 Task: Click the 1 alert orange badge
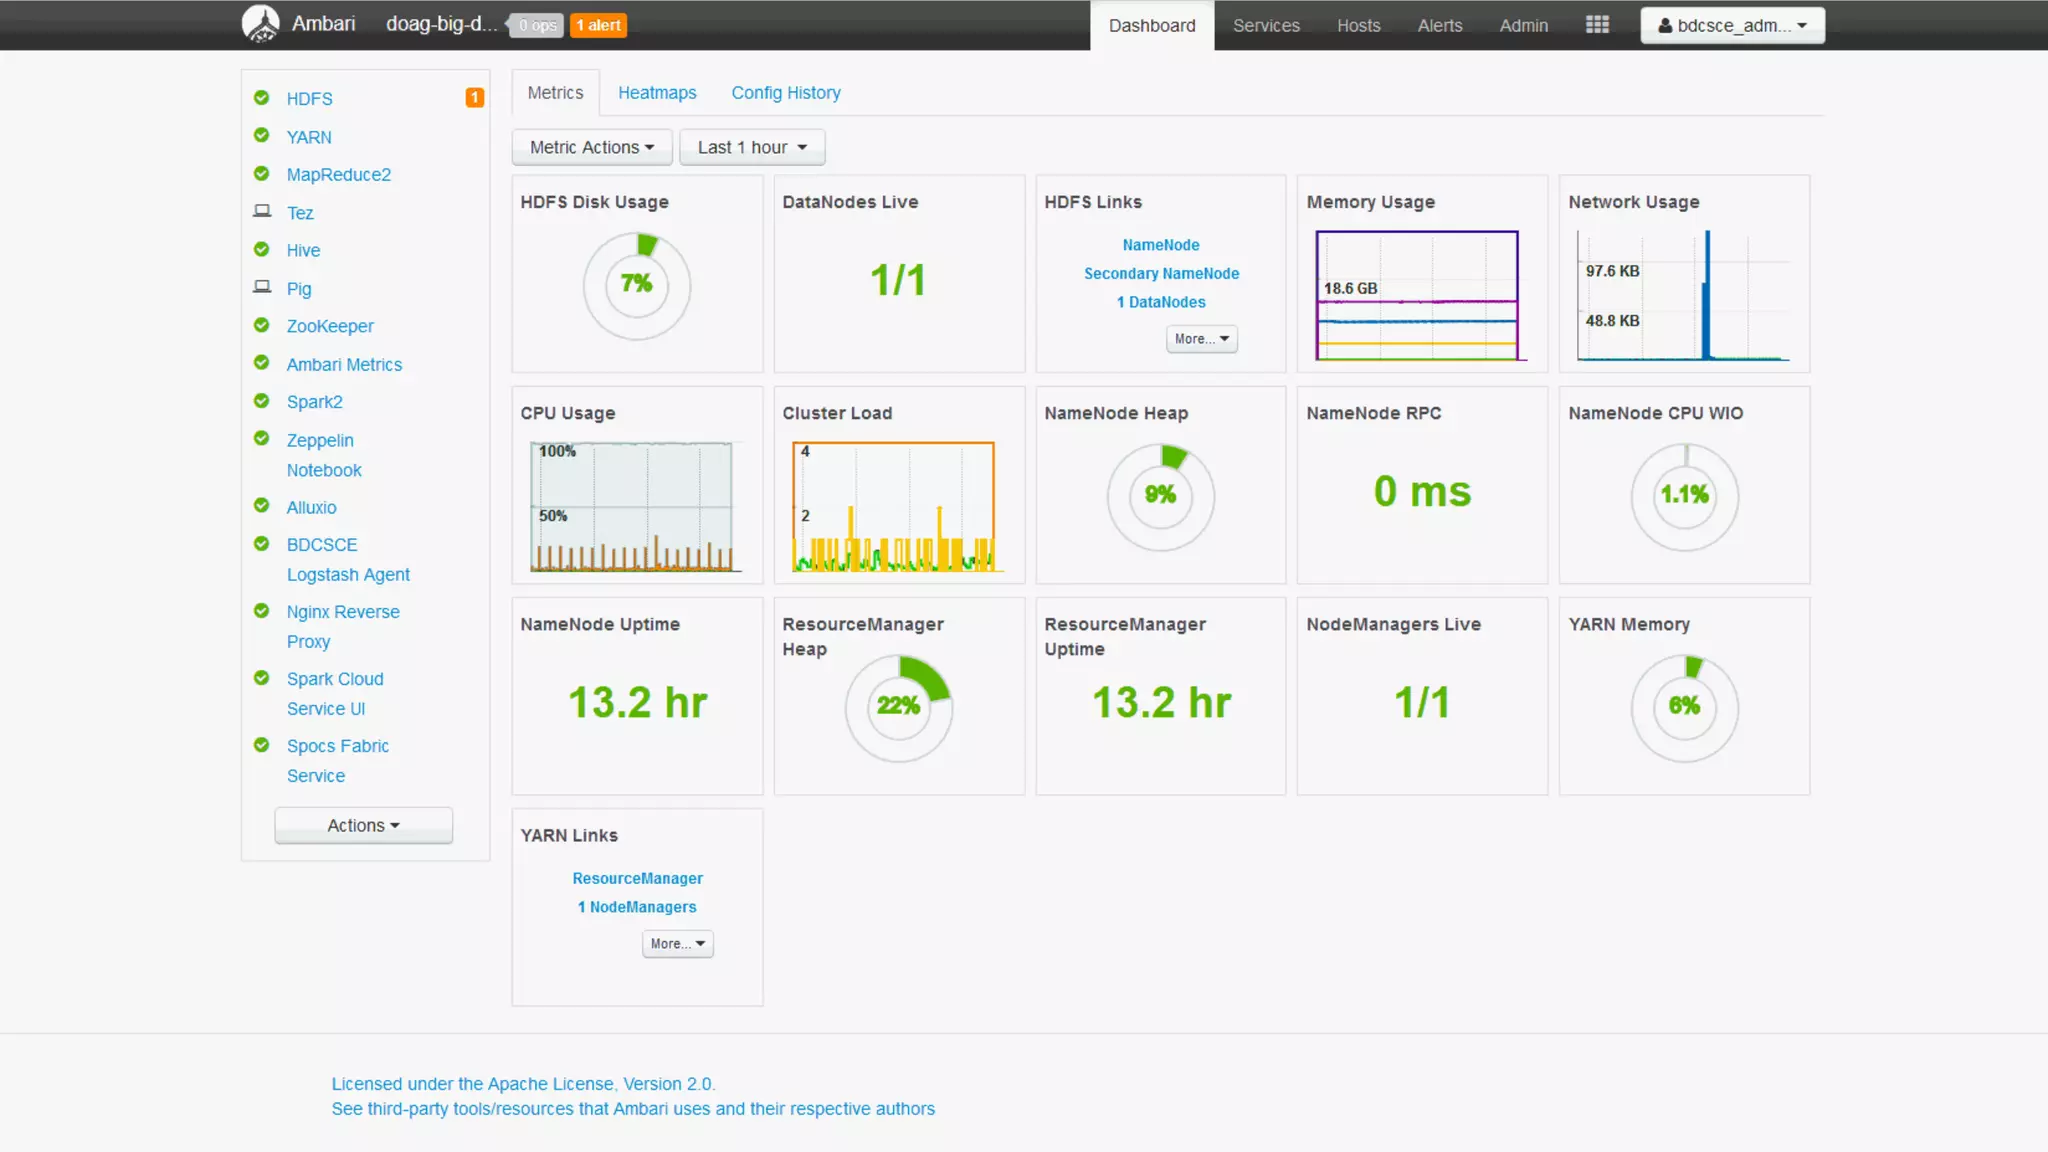click(x=598, y=25)
